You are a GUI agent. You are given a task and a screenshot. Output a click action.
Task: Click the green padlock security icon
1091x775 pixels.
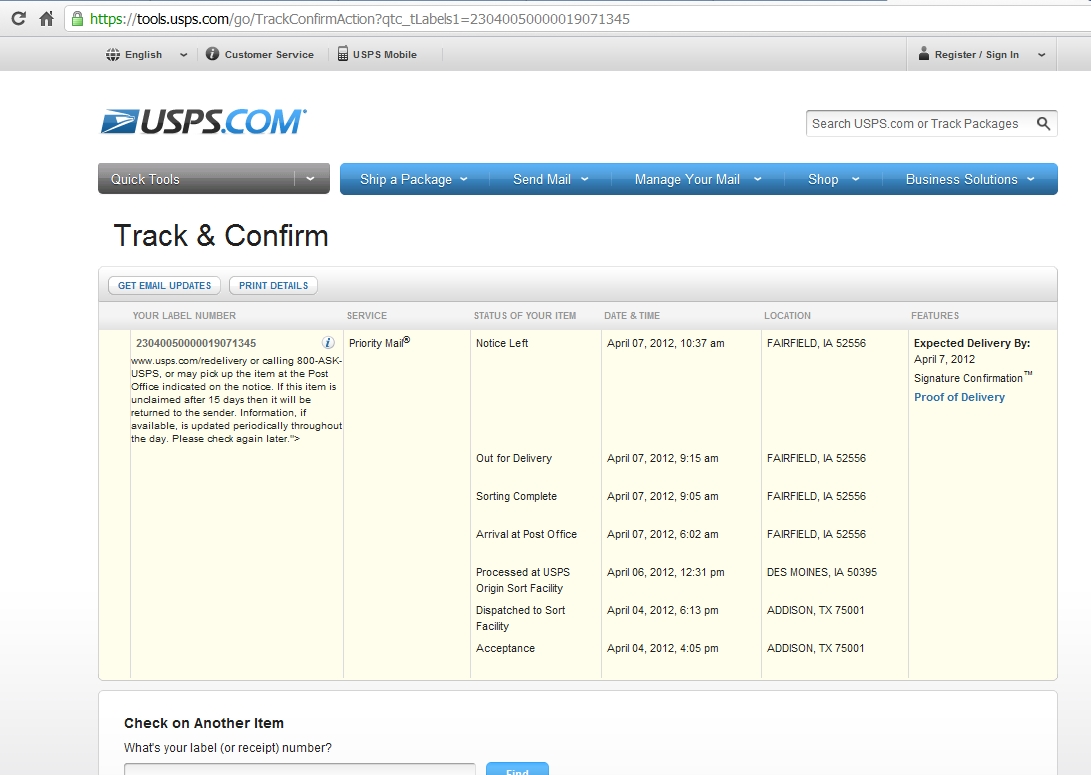click(77, 19)
